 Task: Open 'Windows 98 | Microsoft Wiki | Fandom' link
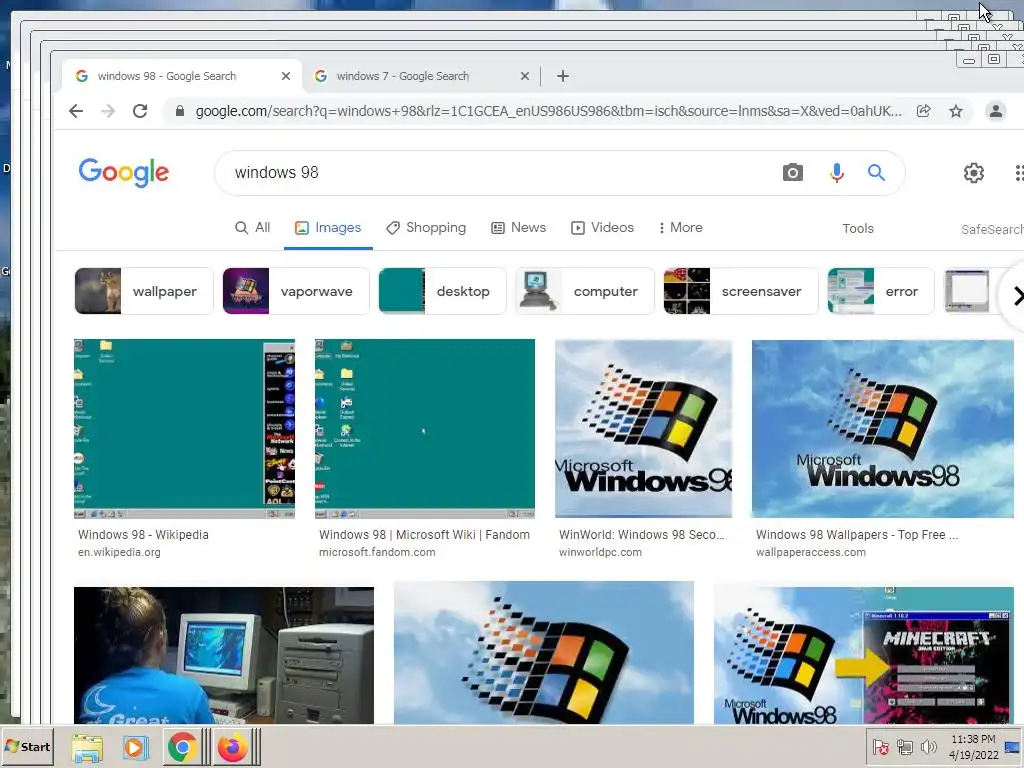pos(424,535)
